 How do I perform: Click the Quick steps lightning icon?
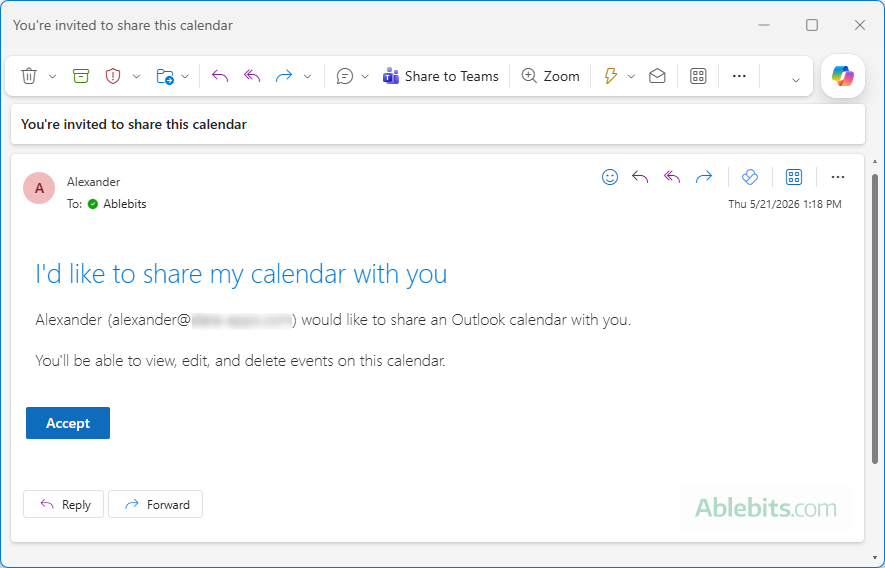click(x=611, y=76)
